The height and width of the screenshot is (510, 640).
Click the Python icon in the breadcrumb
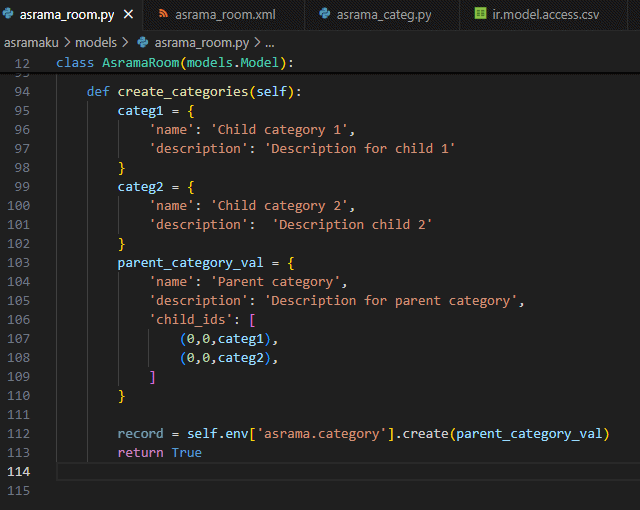(142, 42)
